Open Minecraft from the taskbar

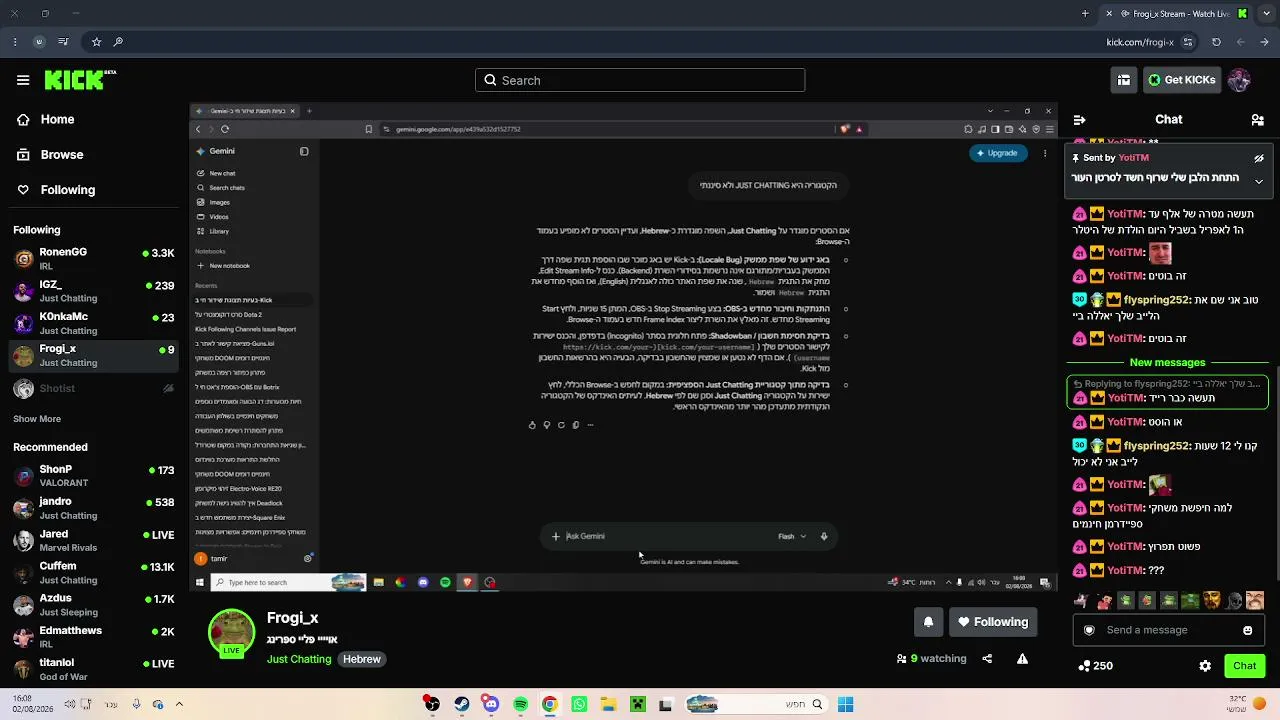637,705
